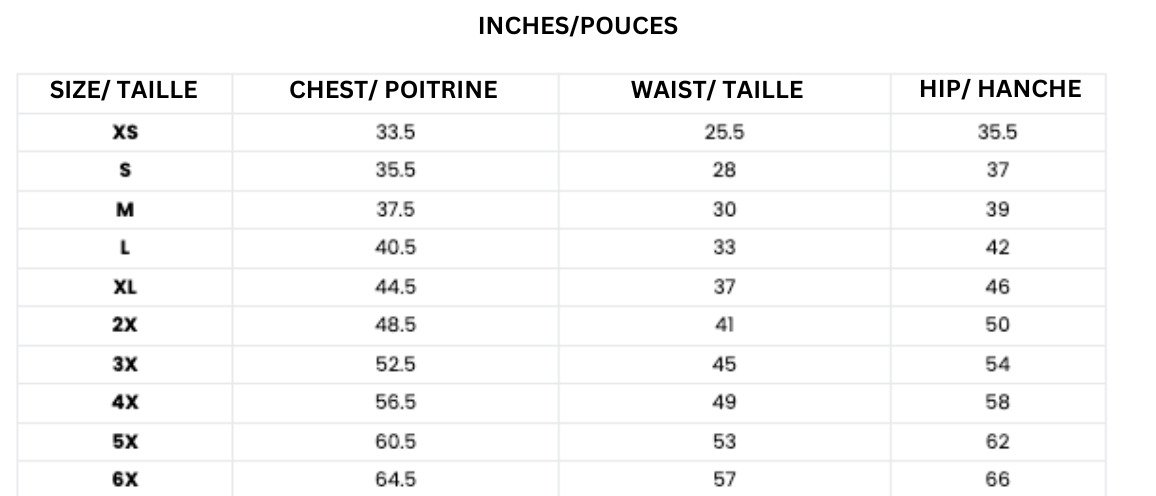Select the HIP/ HANCHE column header
1156x496 pixels.
pos(1000,89)
